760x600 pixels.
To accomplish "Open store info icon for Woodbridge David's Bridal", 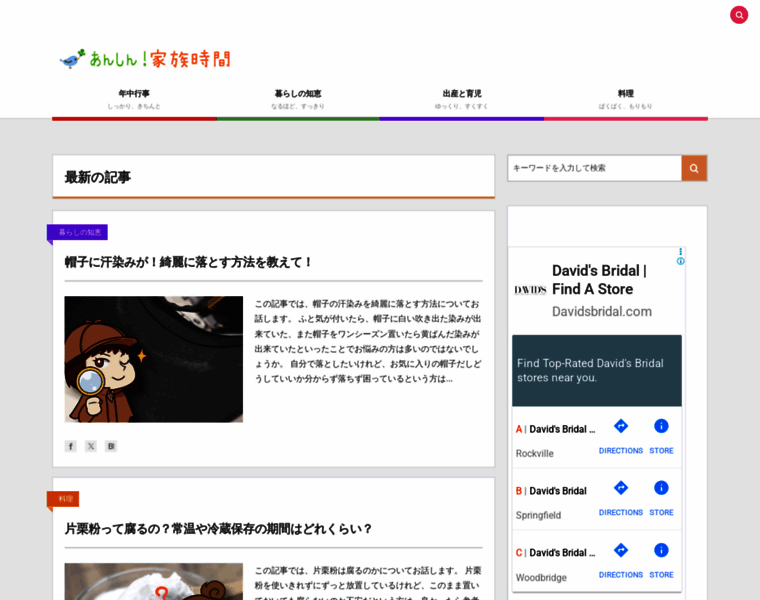I will [x=661, y=550].
